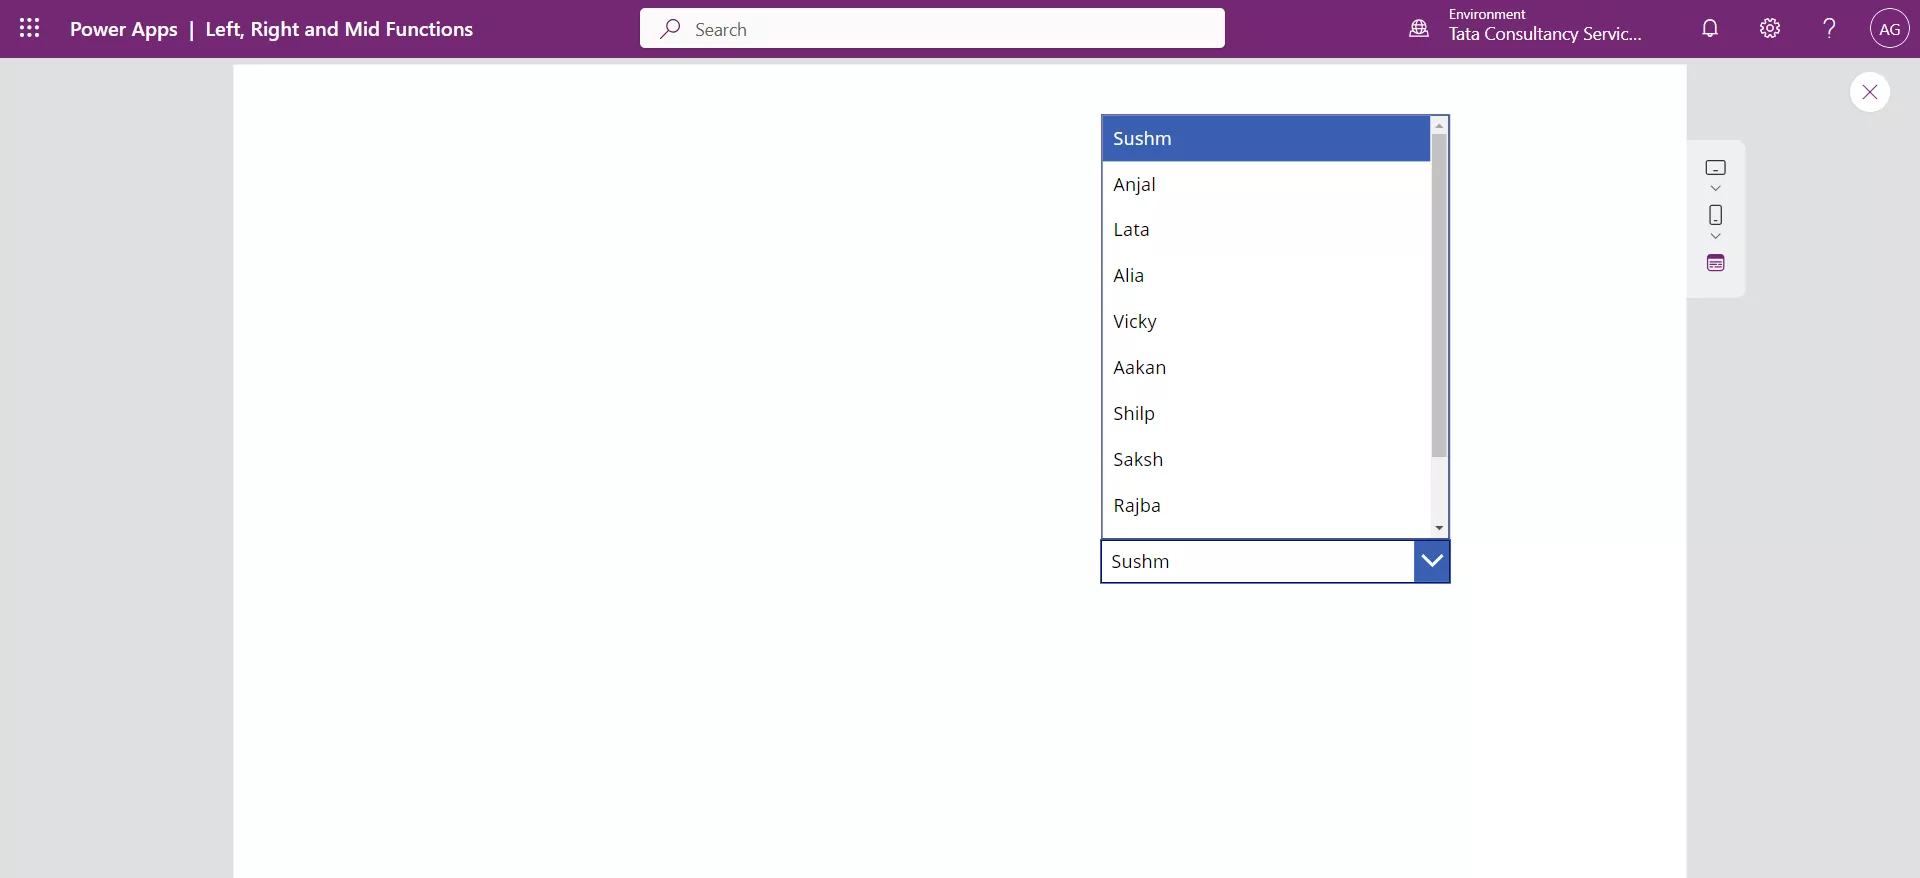This screenshot has height=878, width=1920.
Task: Click the list scrollbar down arrow
Action: point(1439,528)
